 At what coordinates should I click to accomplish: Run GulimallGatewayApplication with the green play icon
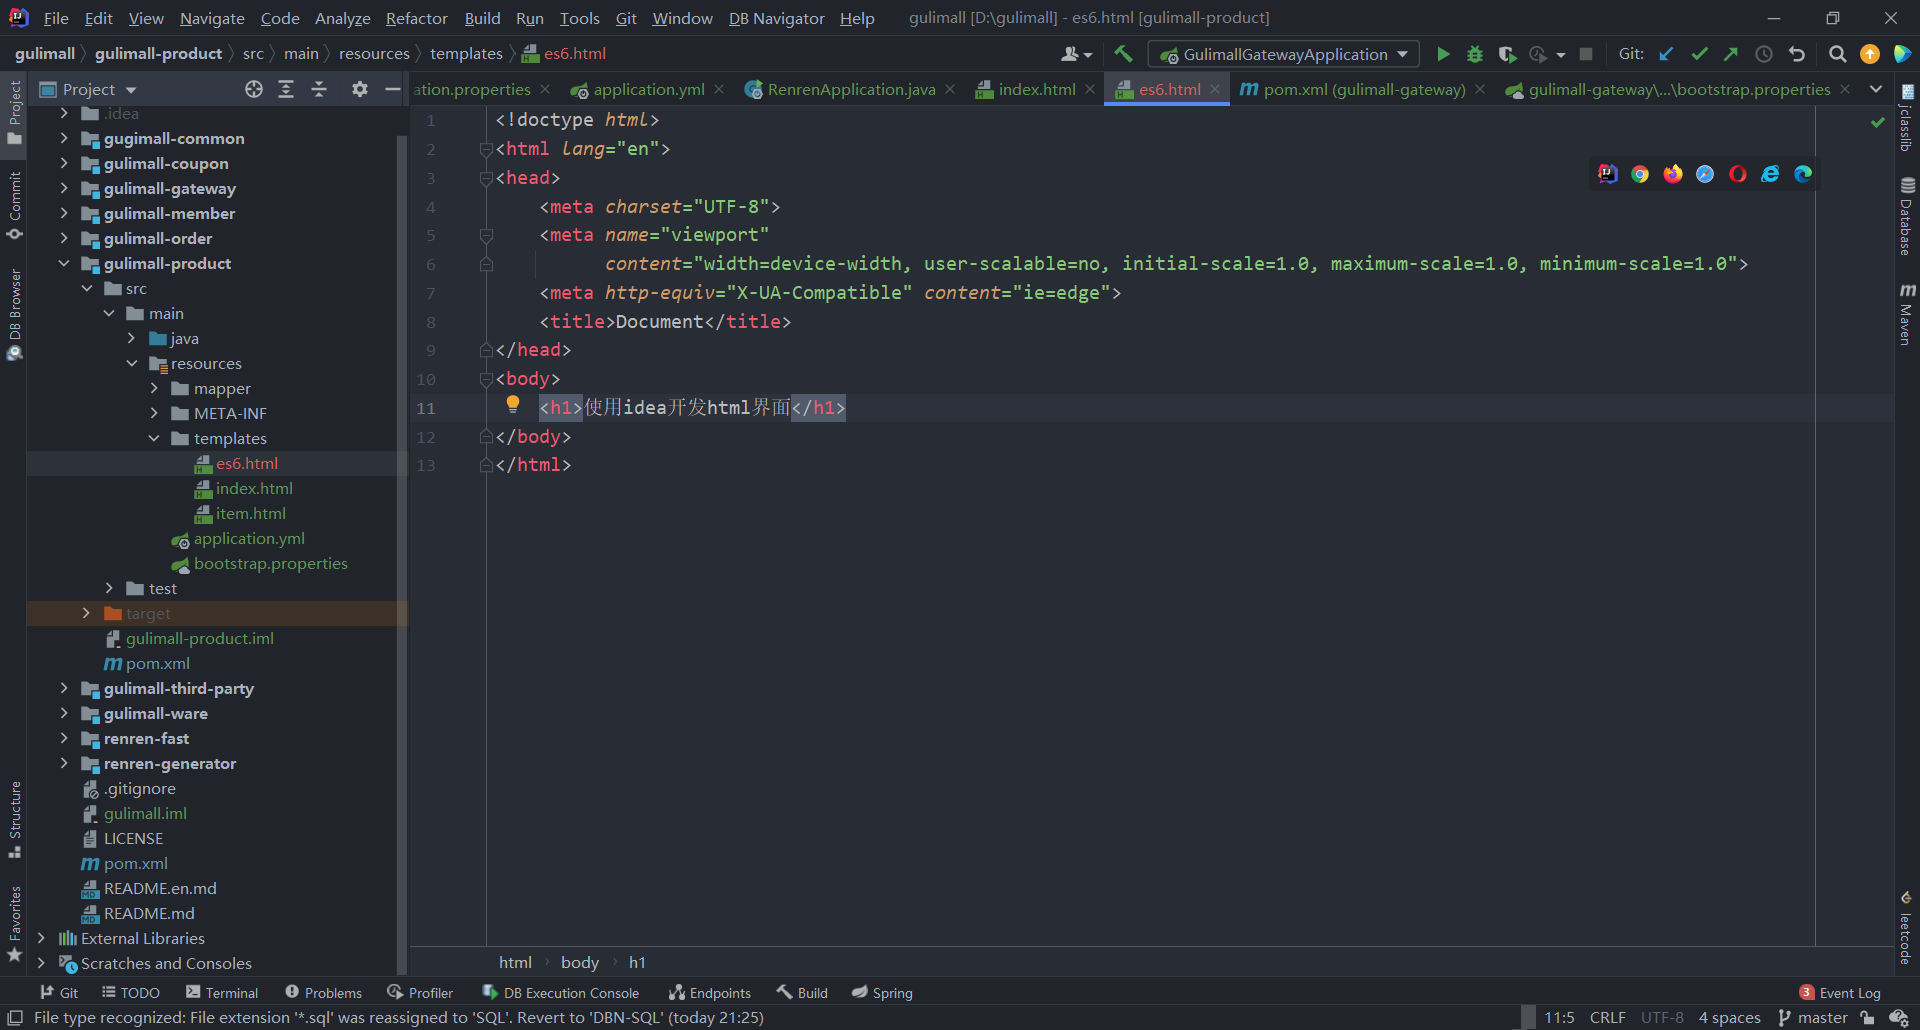1443,54
